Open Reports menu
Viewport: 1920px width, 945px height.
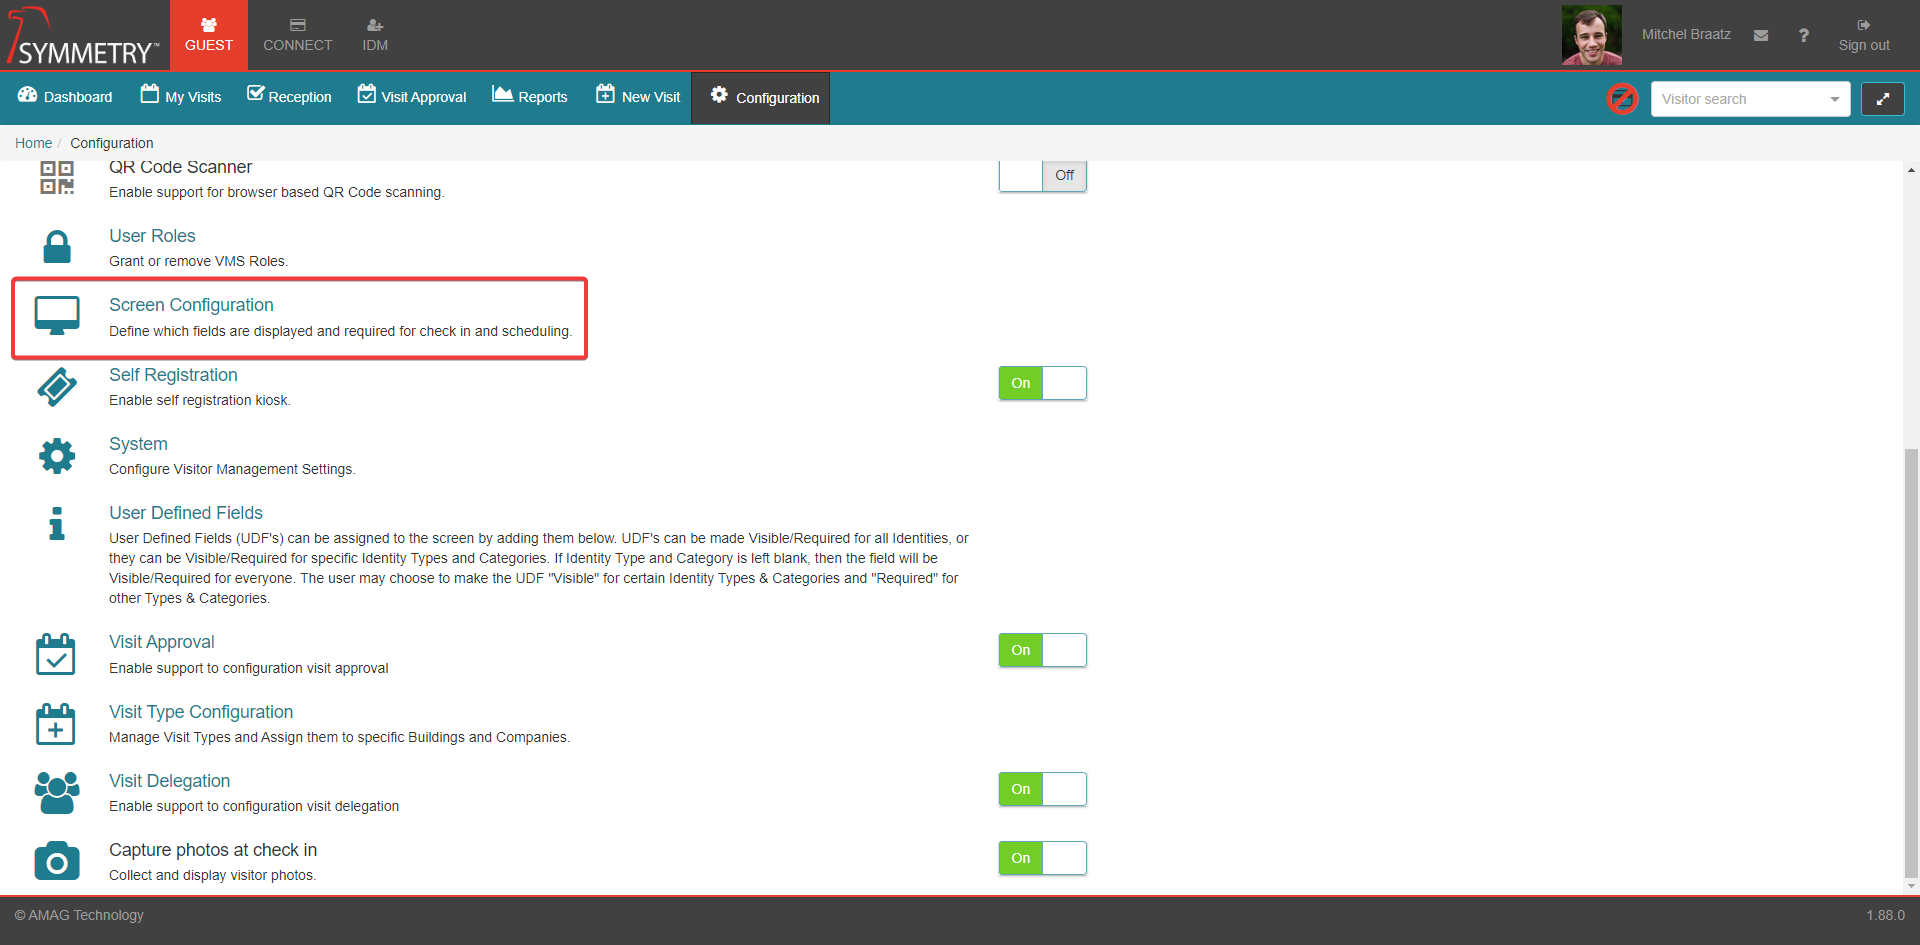530,97
